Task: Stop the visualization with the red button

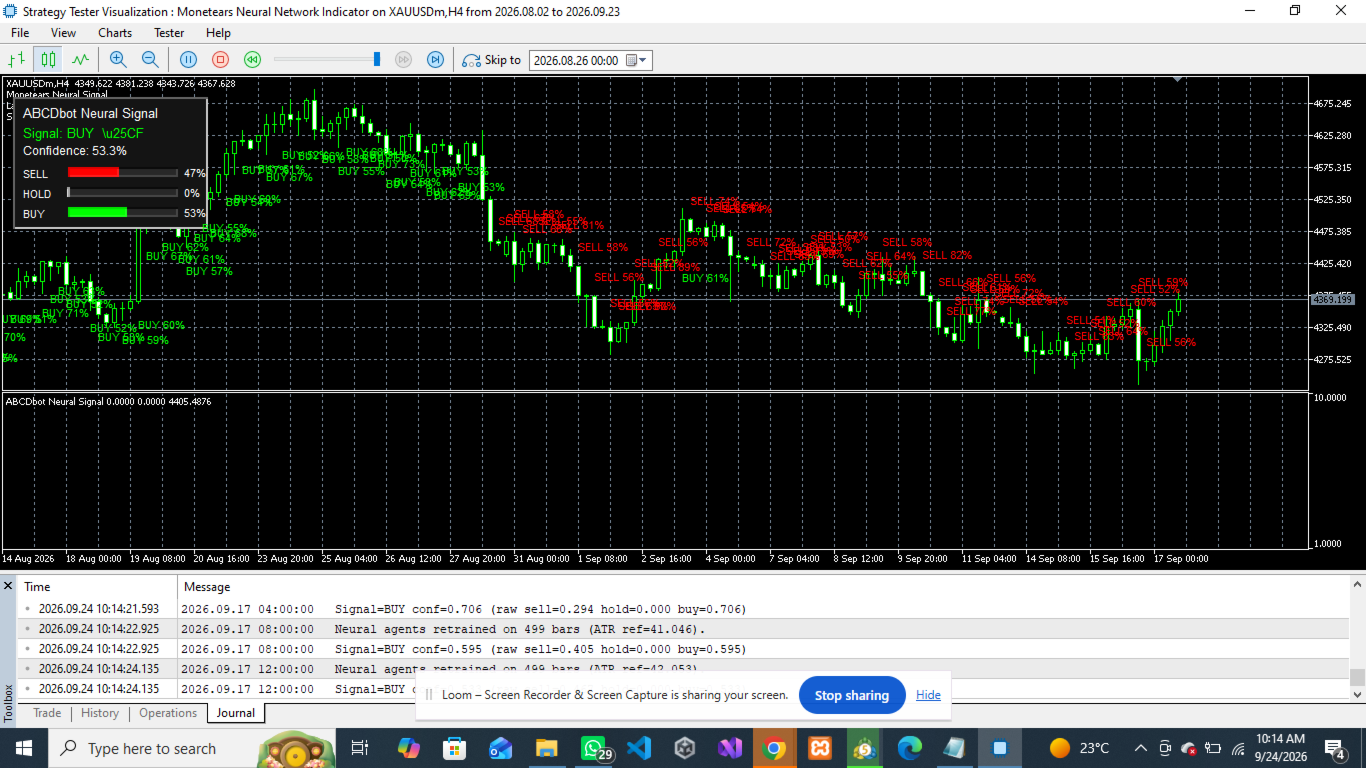Action: click(x=220, y=60)
